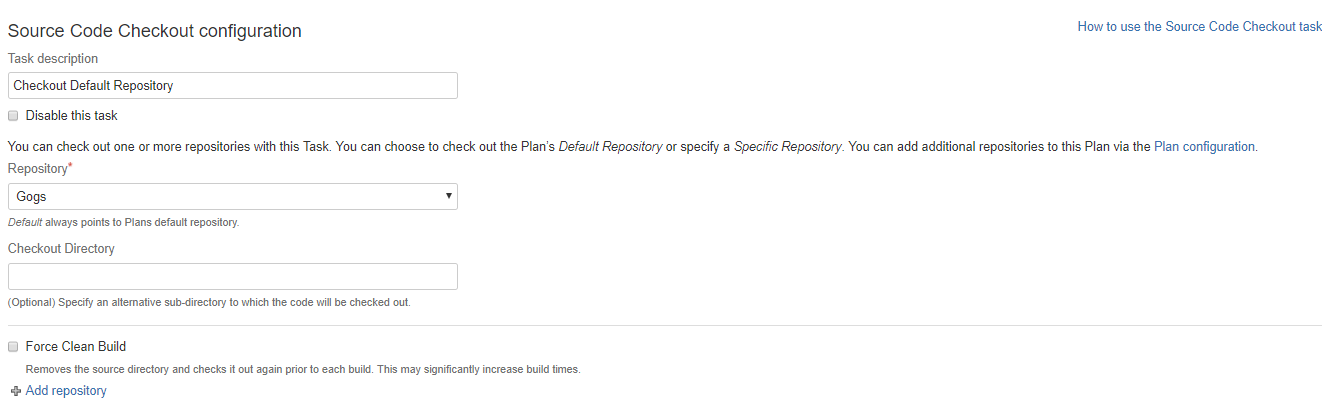Open the Plan configuration link
This screenshot has height=405, width=1328.
[1205, 146]
